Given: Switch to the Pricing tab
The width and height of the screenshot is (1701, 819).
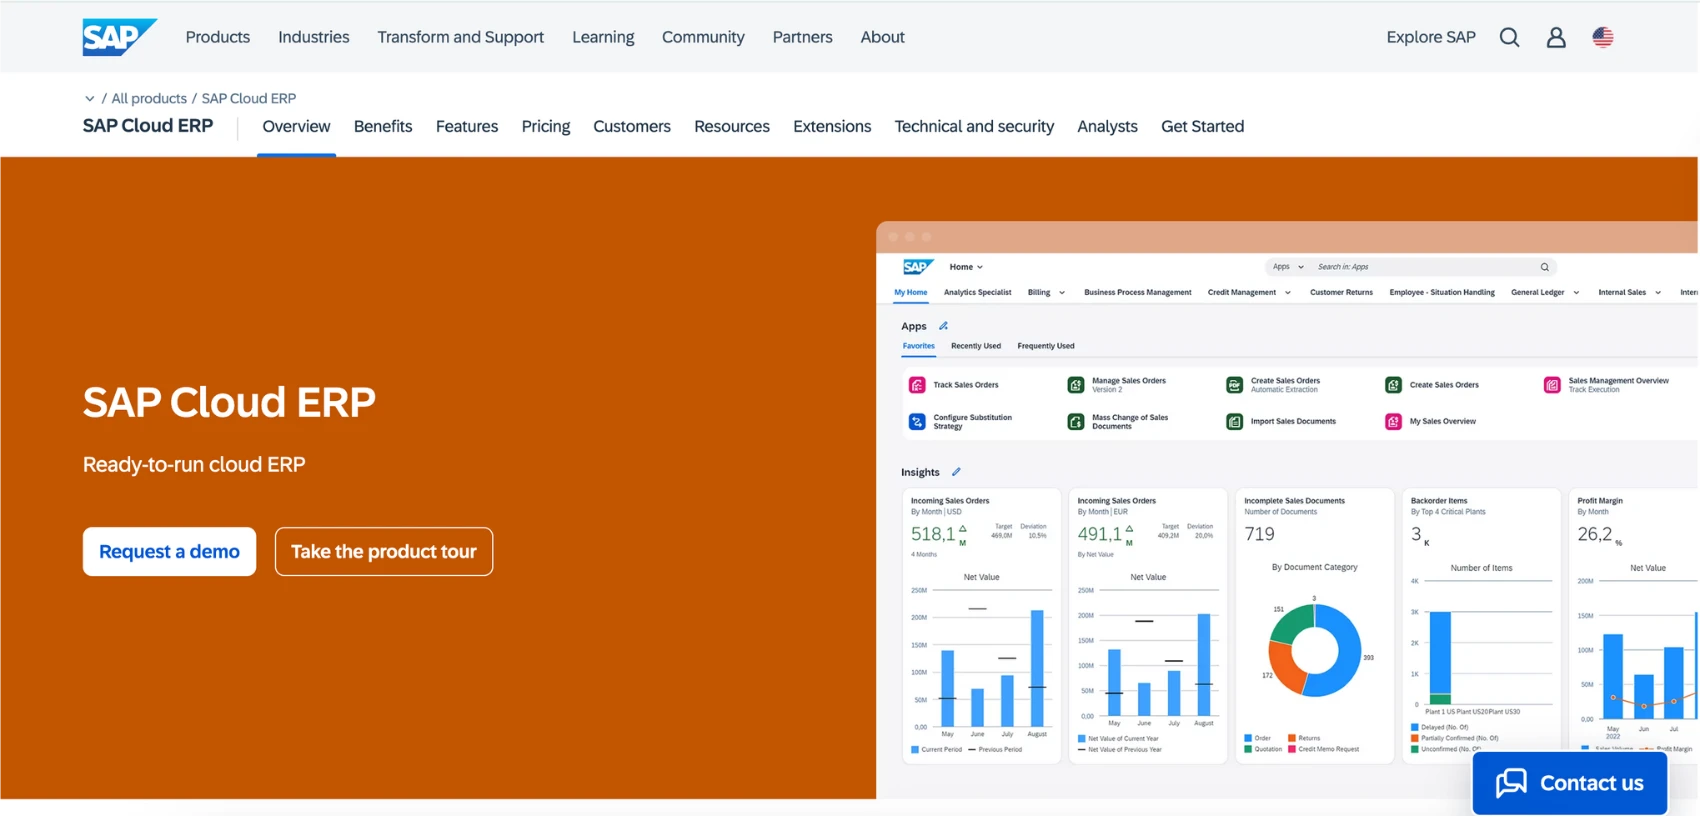Looking at the screenshot, I should [x=546, y=127].
